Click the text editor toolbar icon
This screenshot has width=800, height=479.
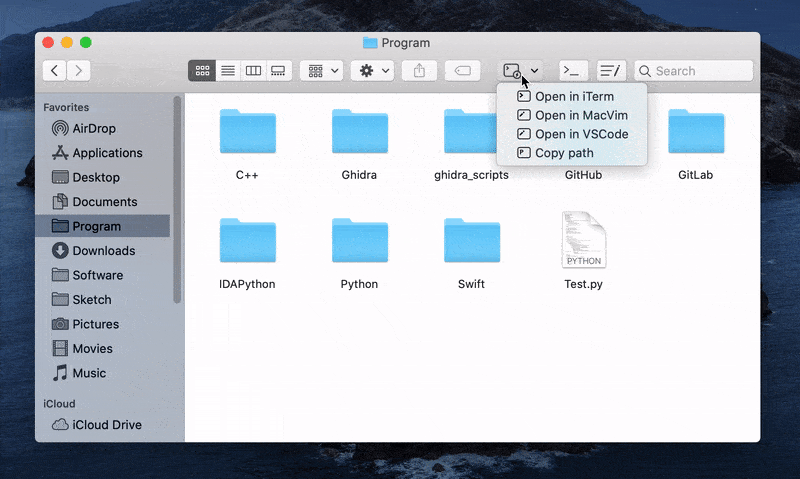(611, 71)
